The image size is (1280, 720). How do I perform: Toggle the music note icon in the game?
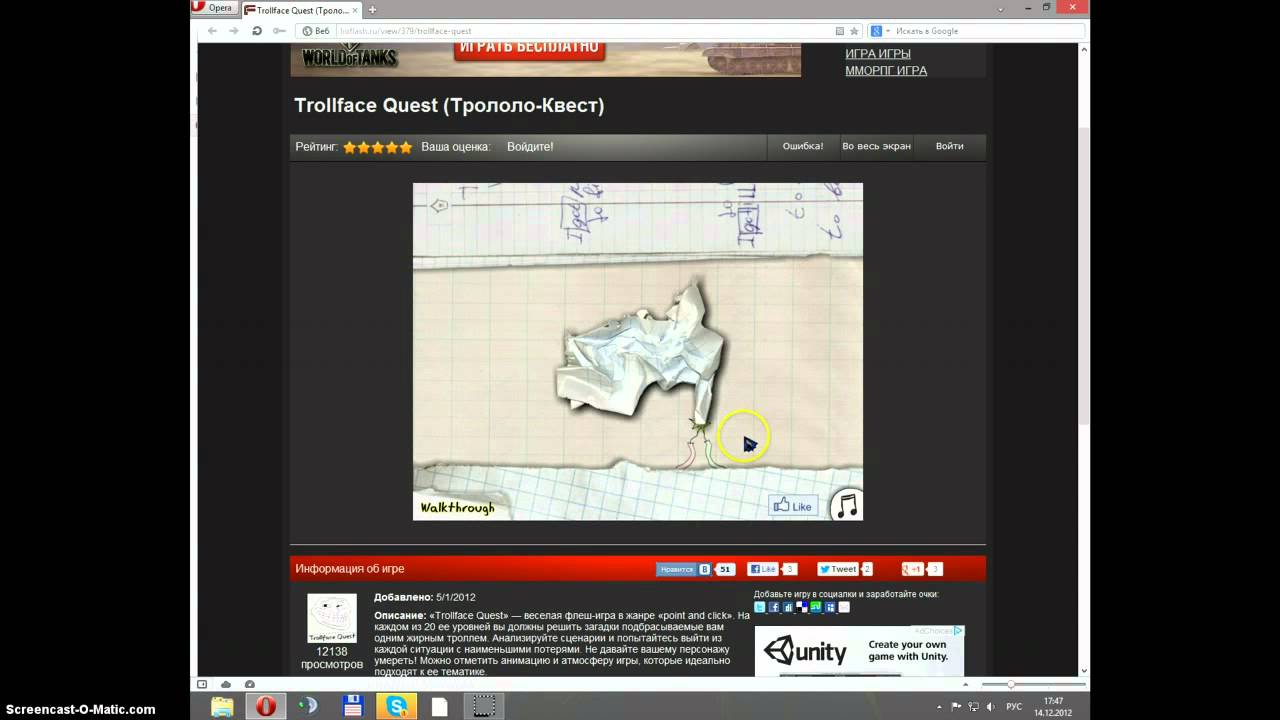click(x=847, y=505)
